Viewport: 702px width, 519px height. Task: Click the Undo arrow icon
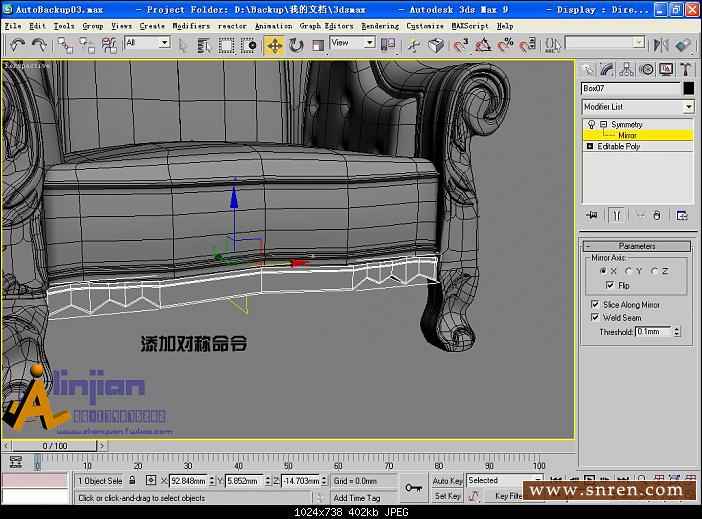pyautogui.click(x=17, y=45)
